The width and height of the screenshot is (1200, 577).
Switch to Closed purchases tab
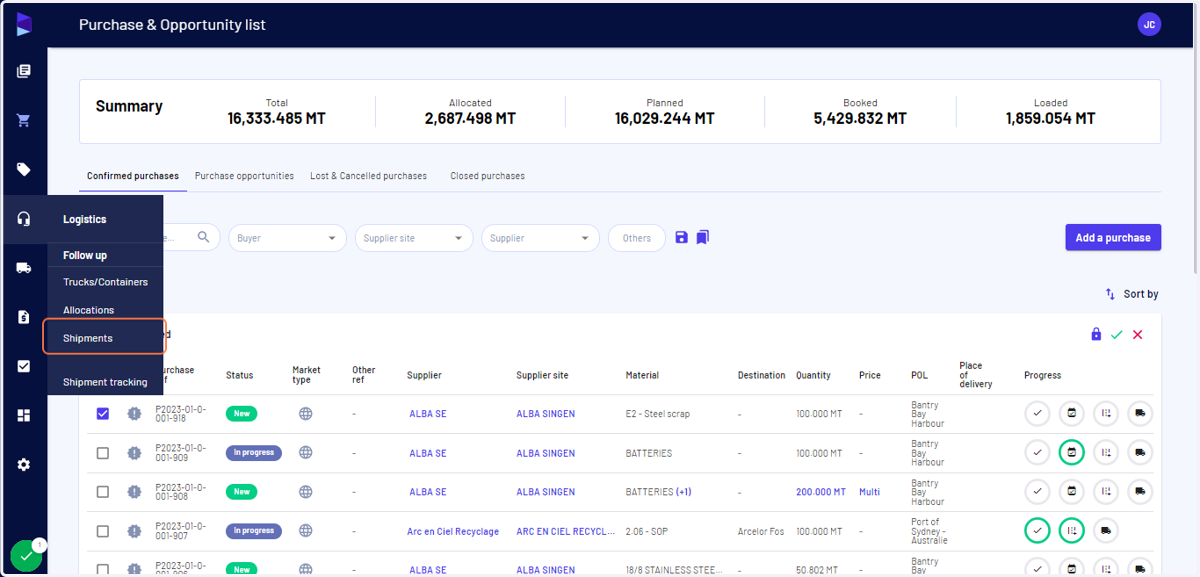[487, 176]
